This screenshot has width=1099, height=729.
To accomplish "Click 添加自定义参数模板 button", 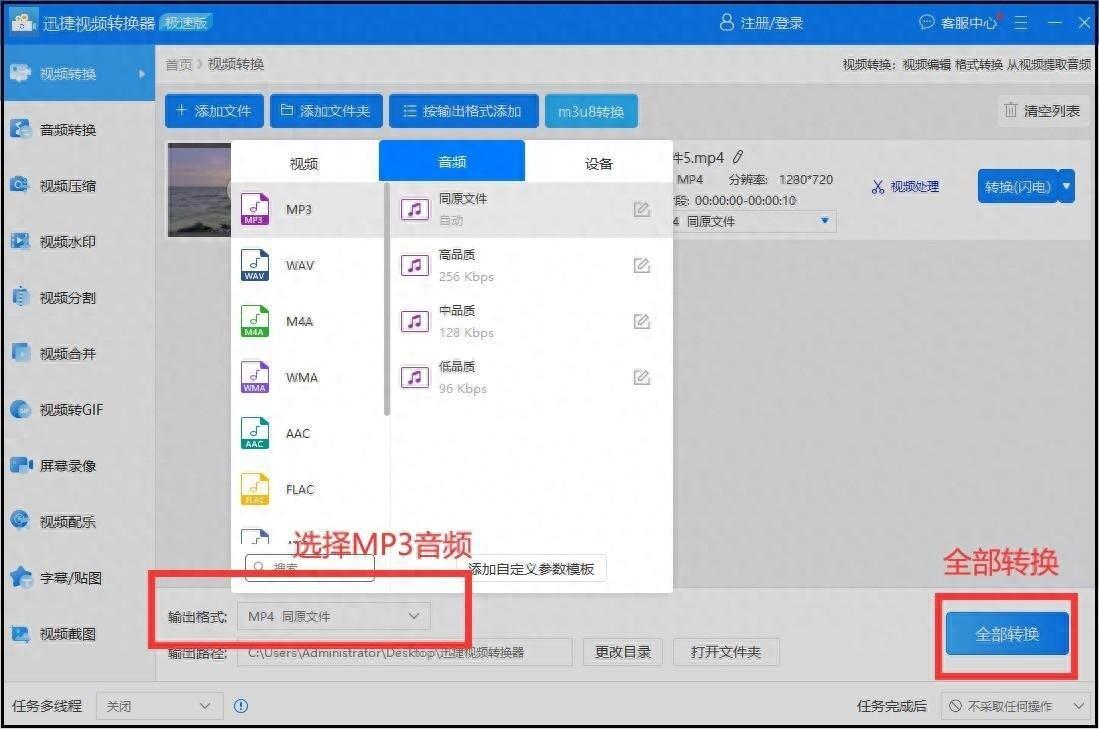I will (x=531, y=568).
